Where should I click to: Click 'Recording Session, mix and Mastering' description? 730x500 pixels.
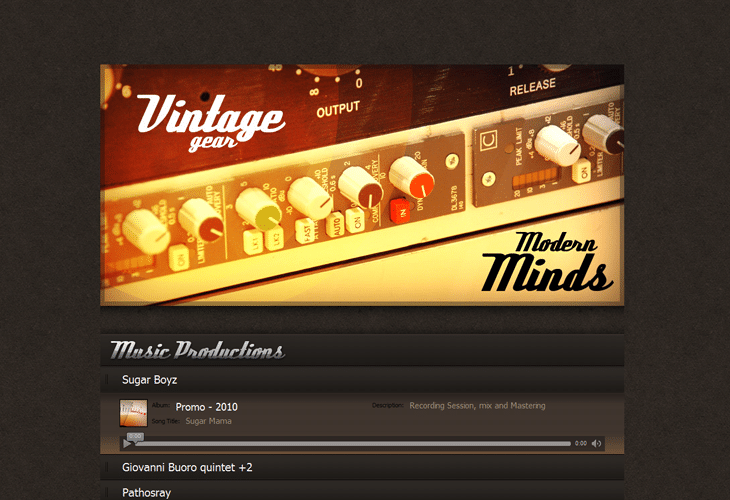pyautogui.click(x=477, y=406)
